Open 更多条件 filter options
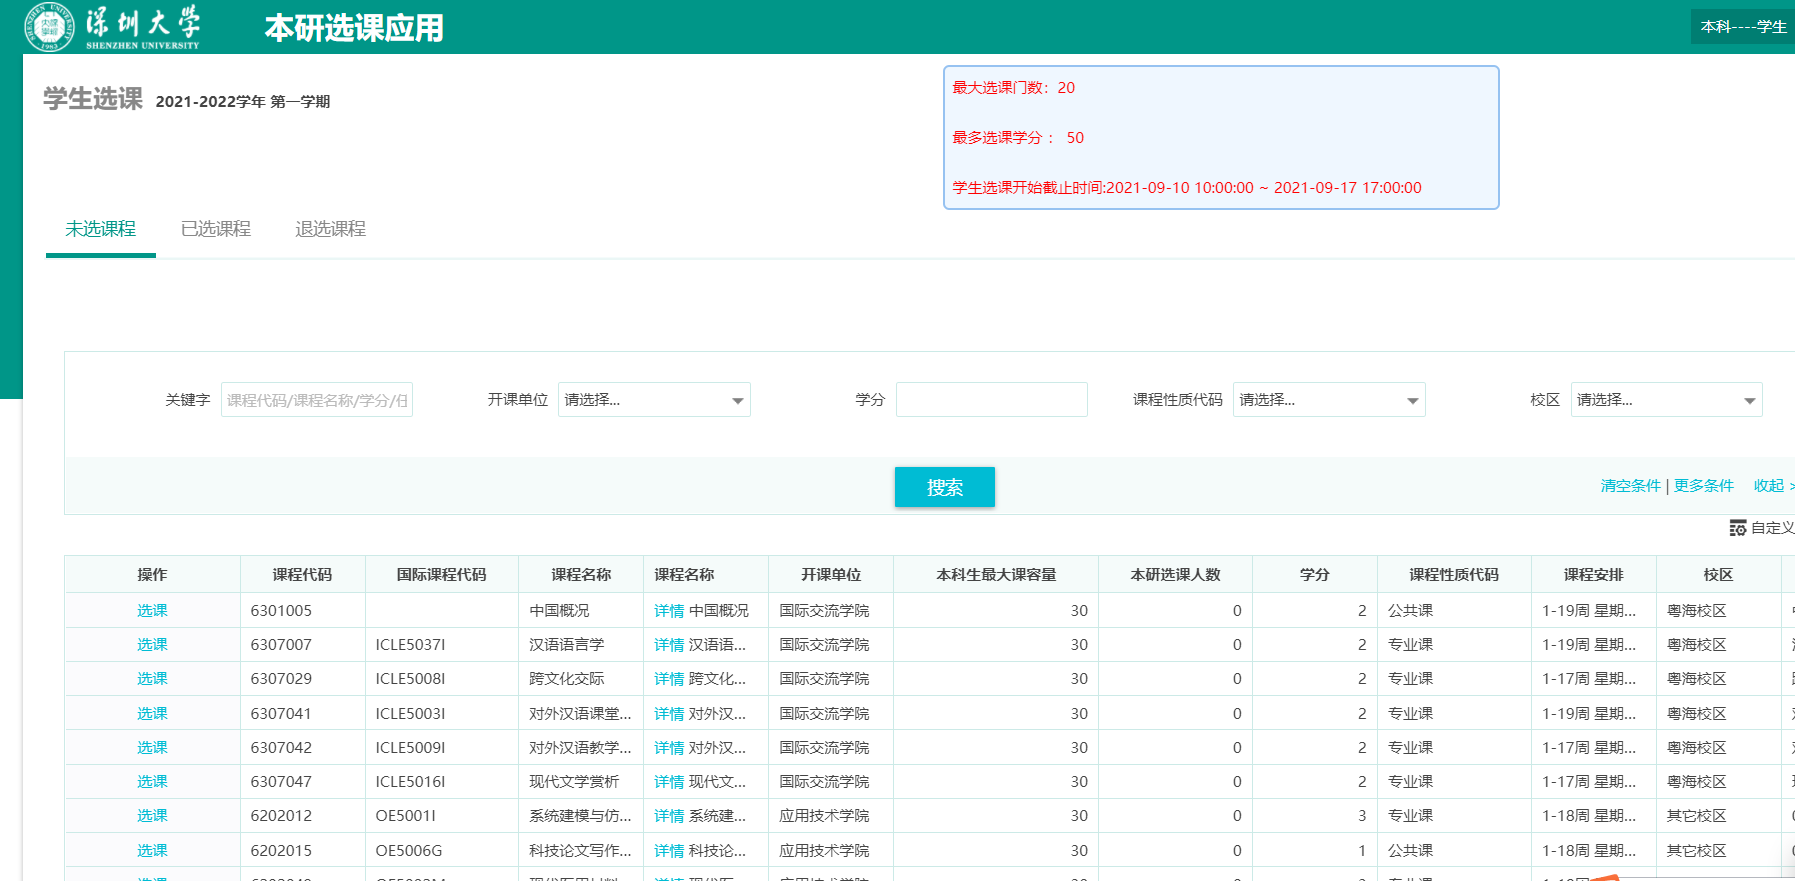Screen dimensions: 1795x881 [x=1703, y=485]
